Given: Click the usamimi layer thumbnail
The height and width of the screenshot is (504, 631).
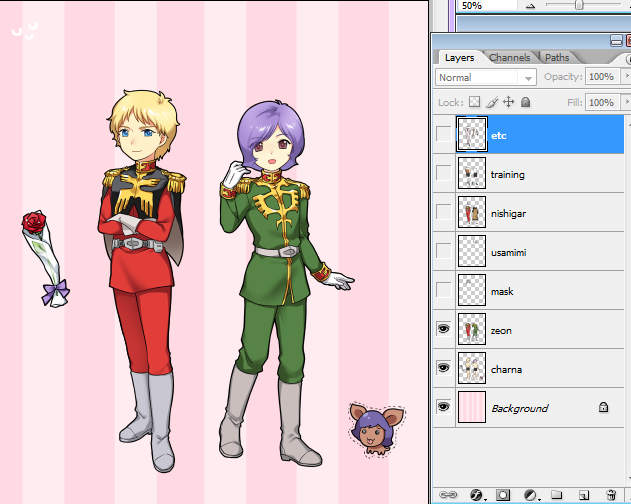Looking at the screenshot, I should 472,251.
